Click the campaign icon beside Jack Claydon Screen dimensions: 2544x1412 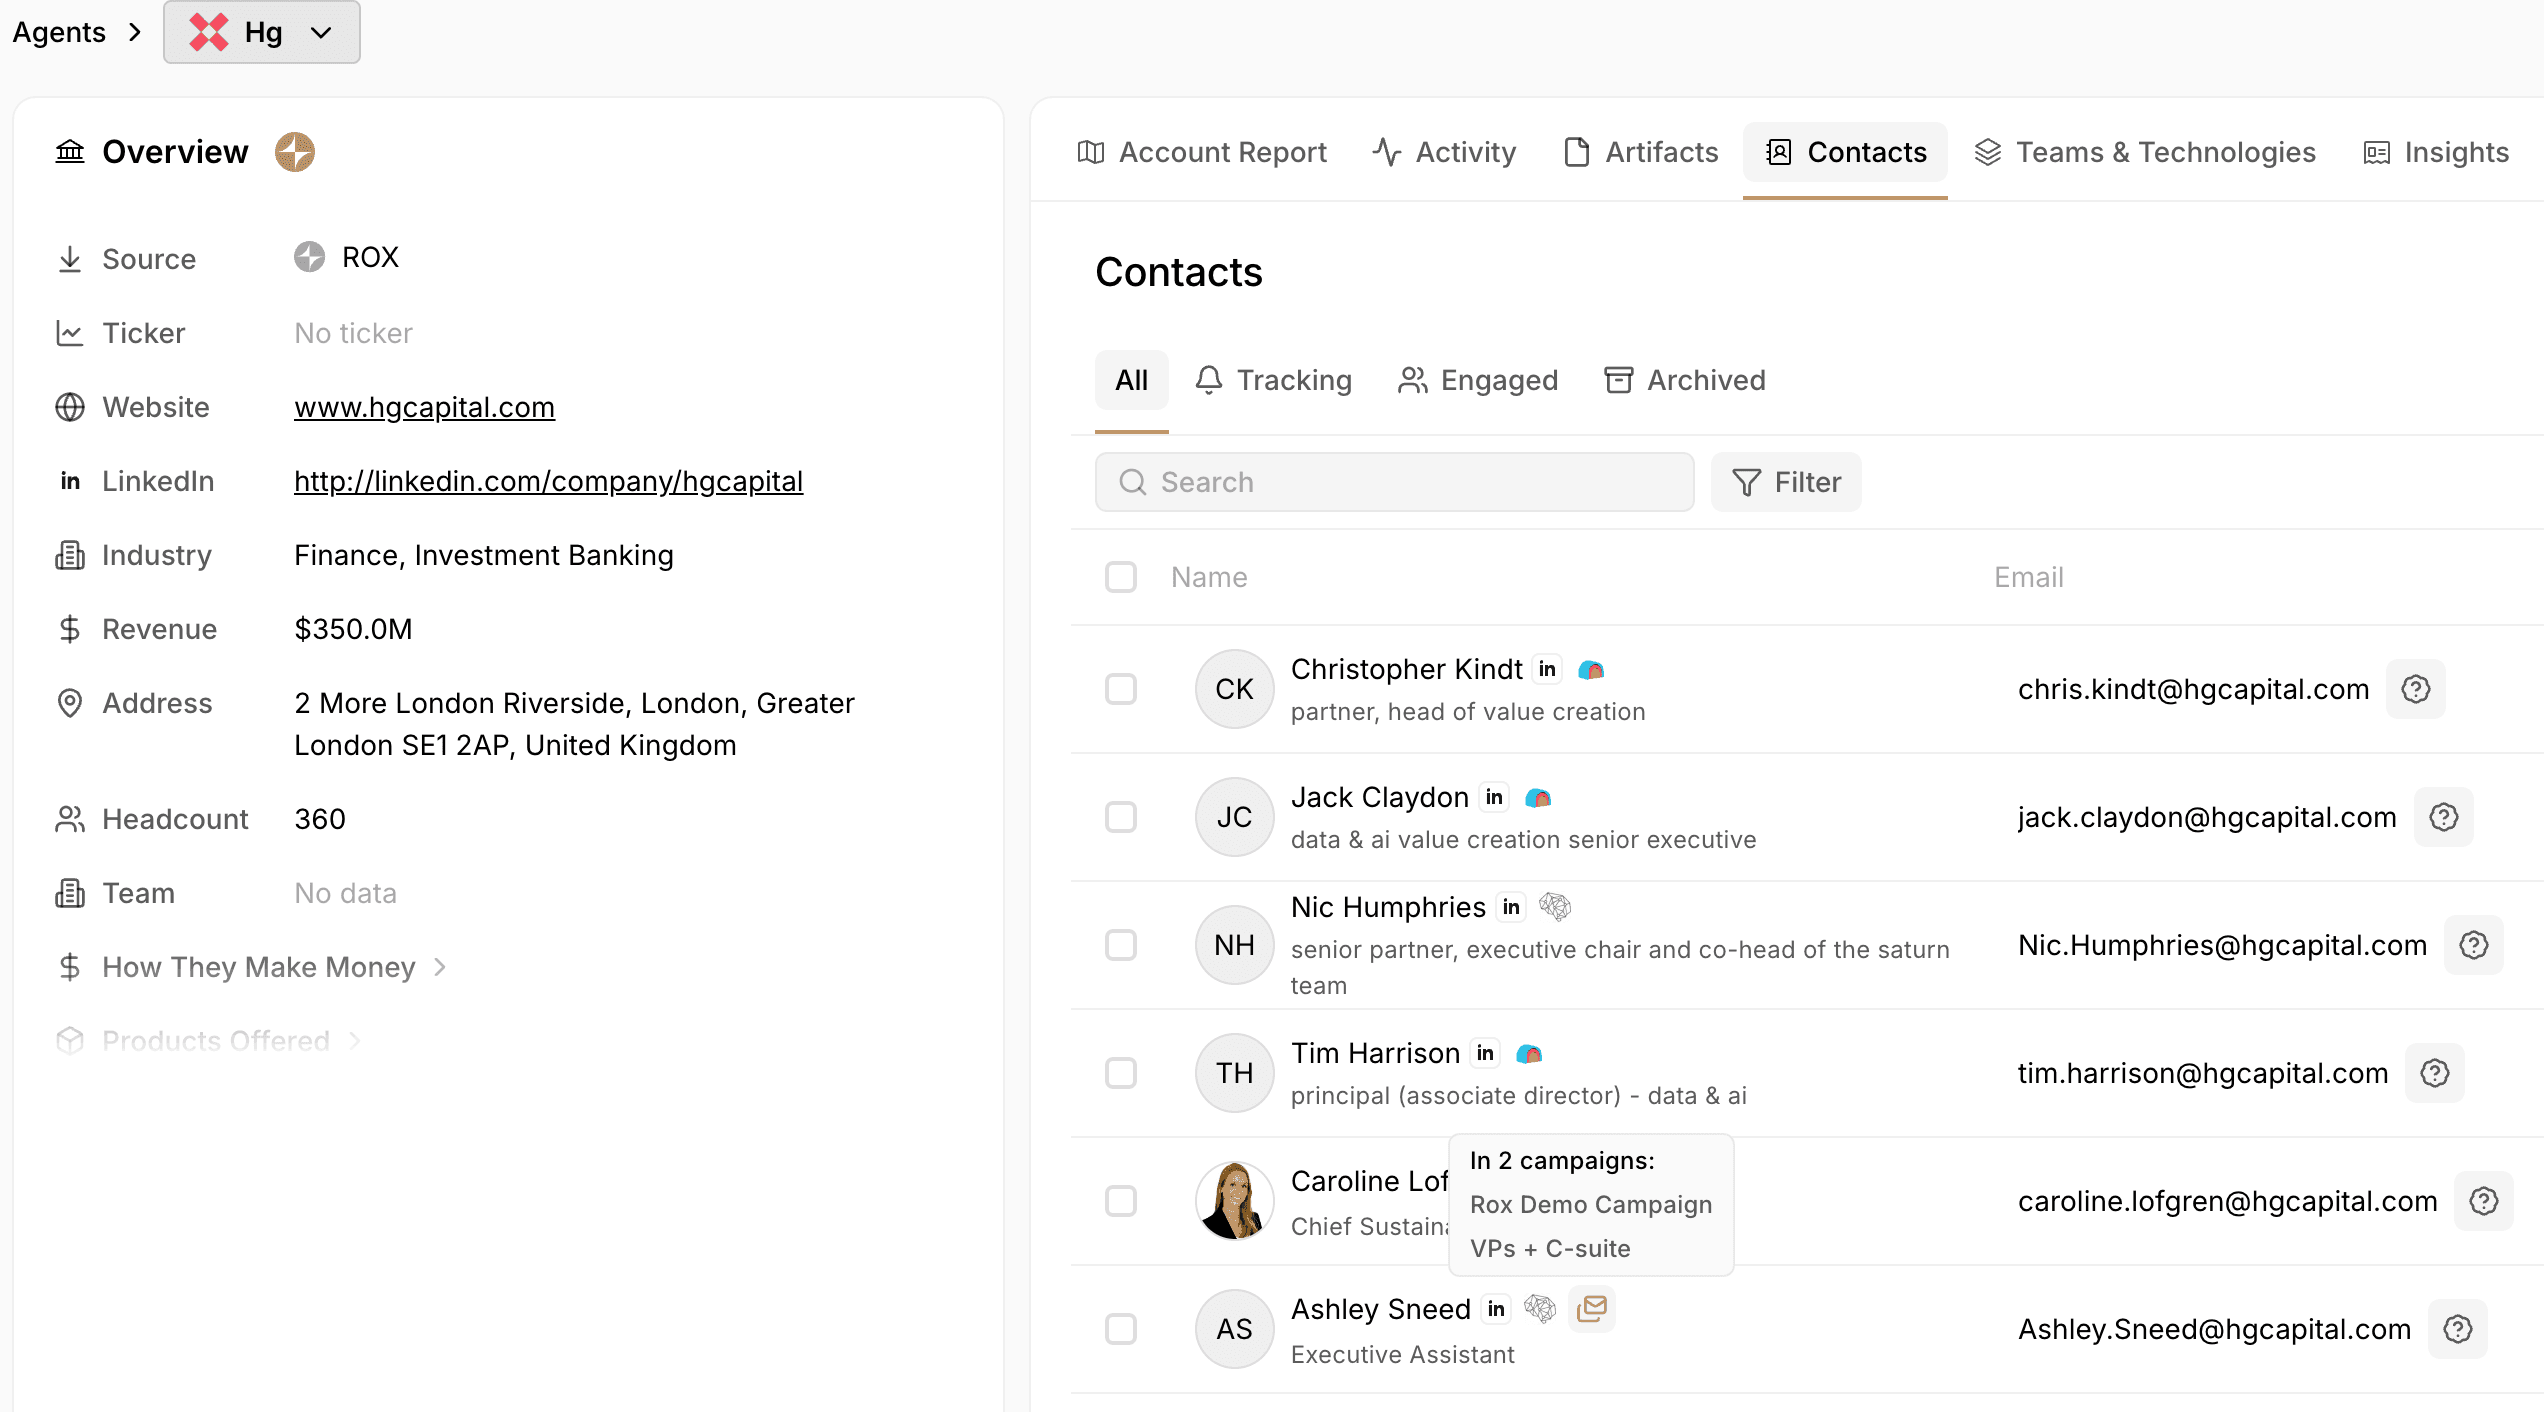1538,797
